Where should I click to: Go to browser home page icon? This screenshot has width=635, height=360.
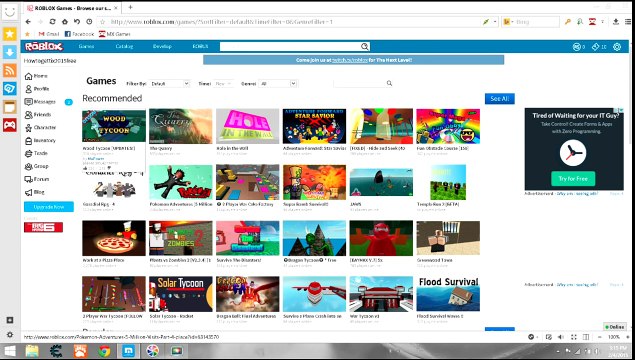(65, 22)
